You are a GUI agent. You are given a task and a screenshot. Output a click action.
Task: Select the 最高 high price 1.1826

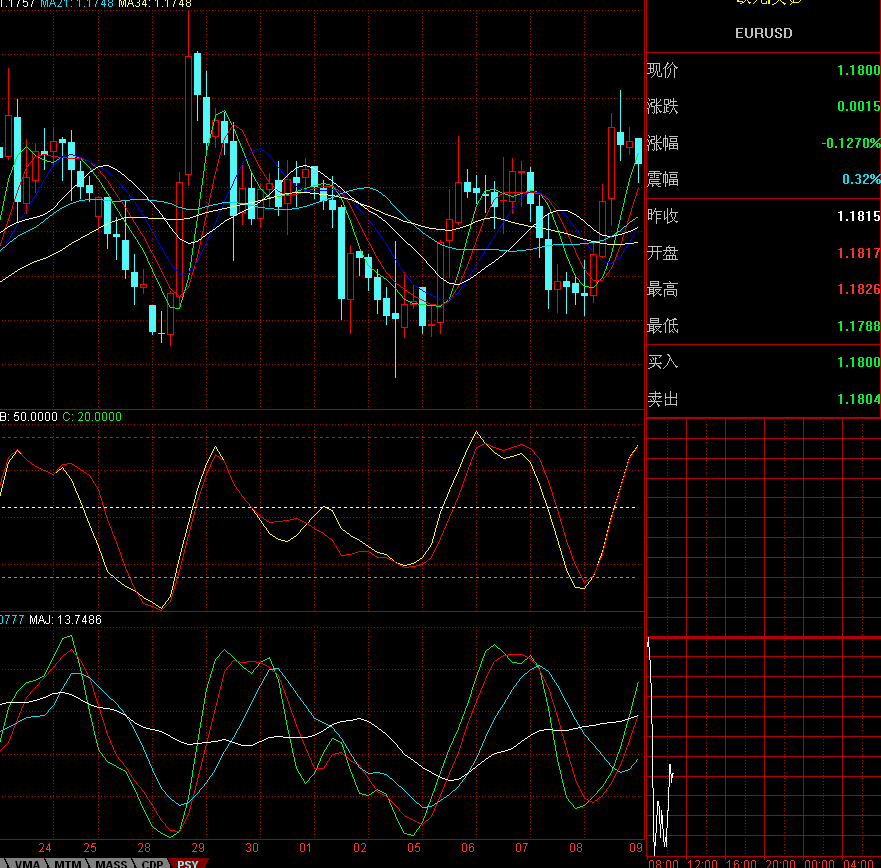point(858,289)
